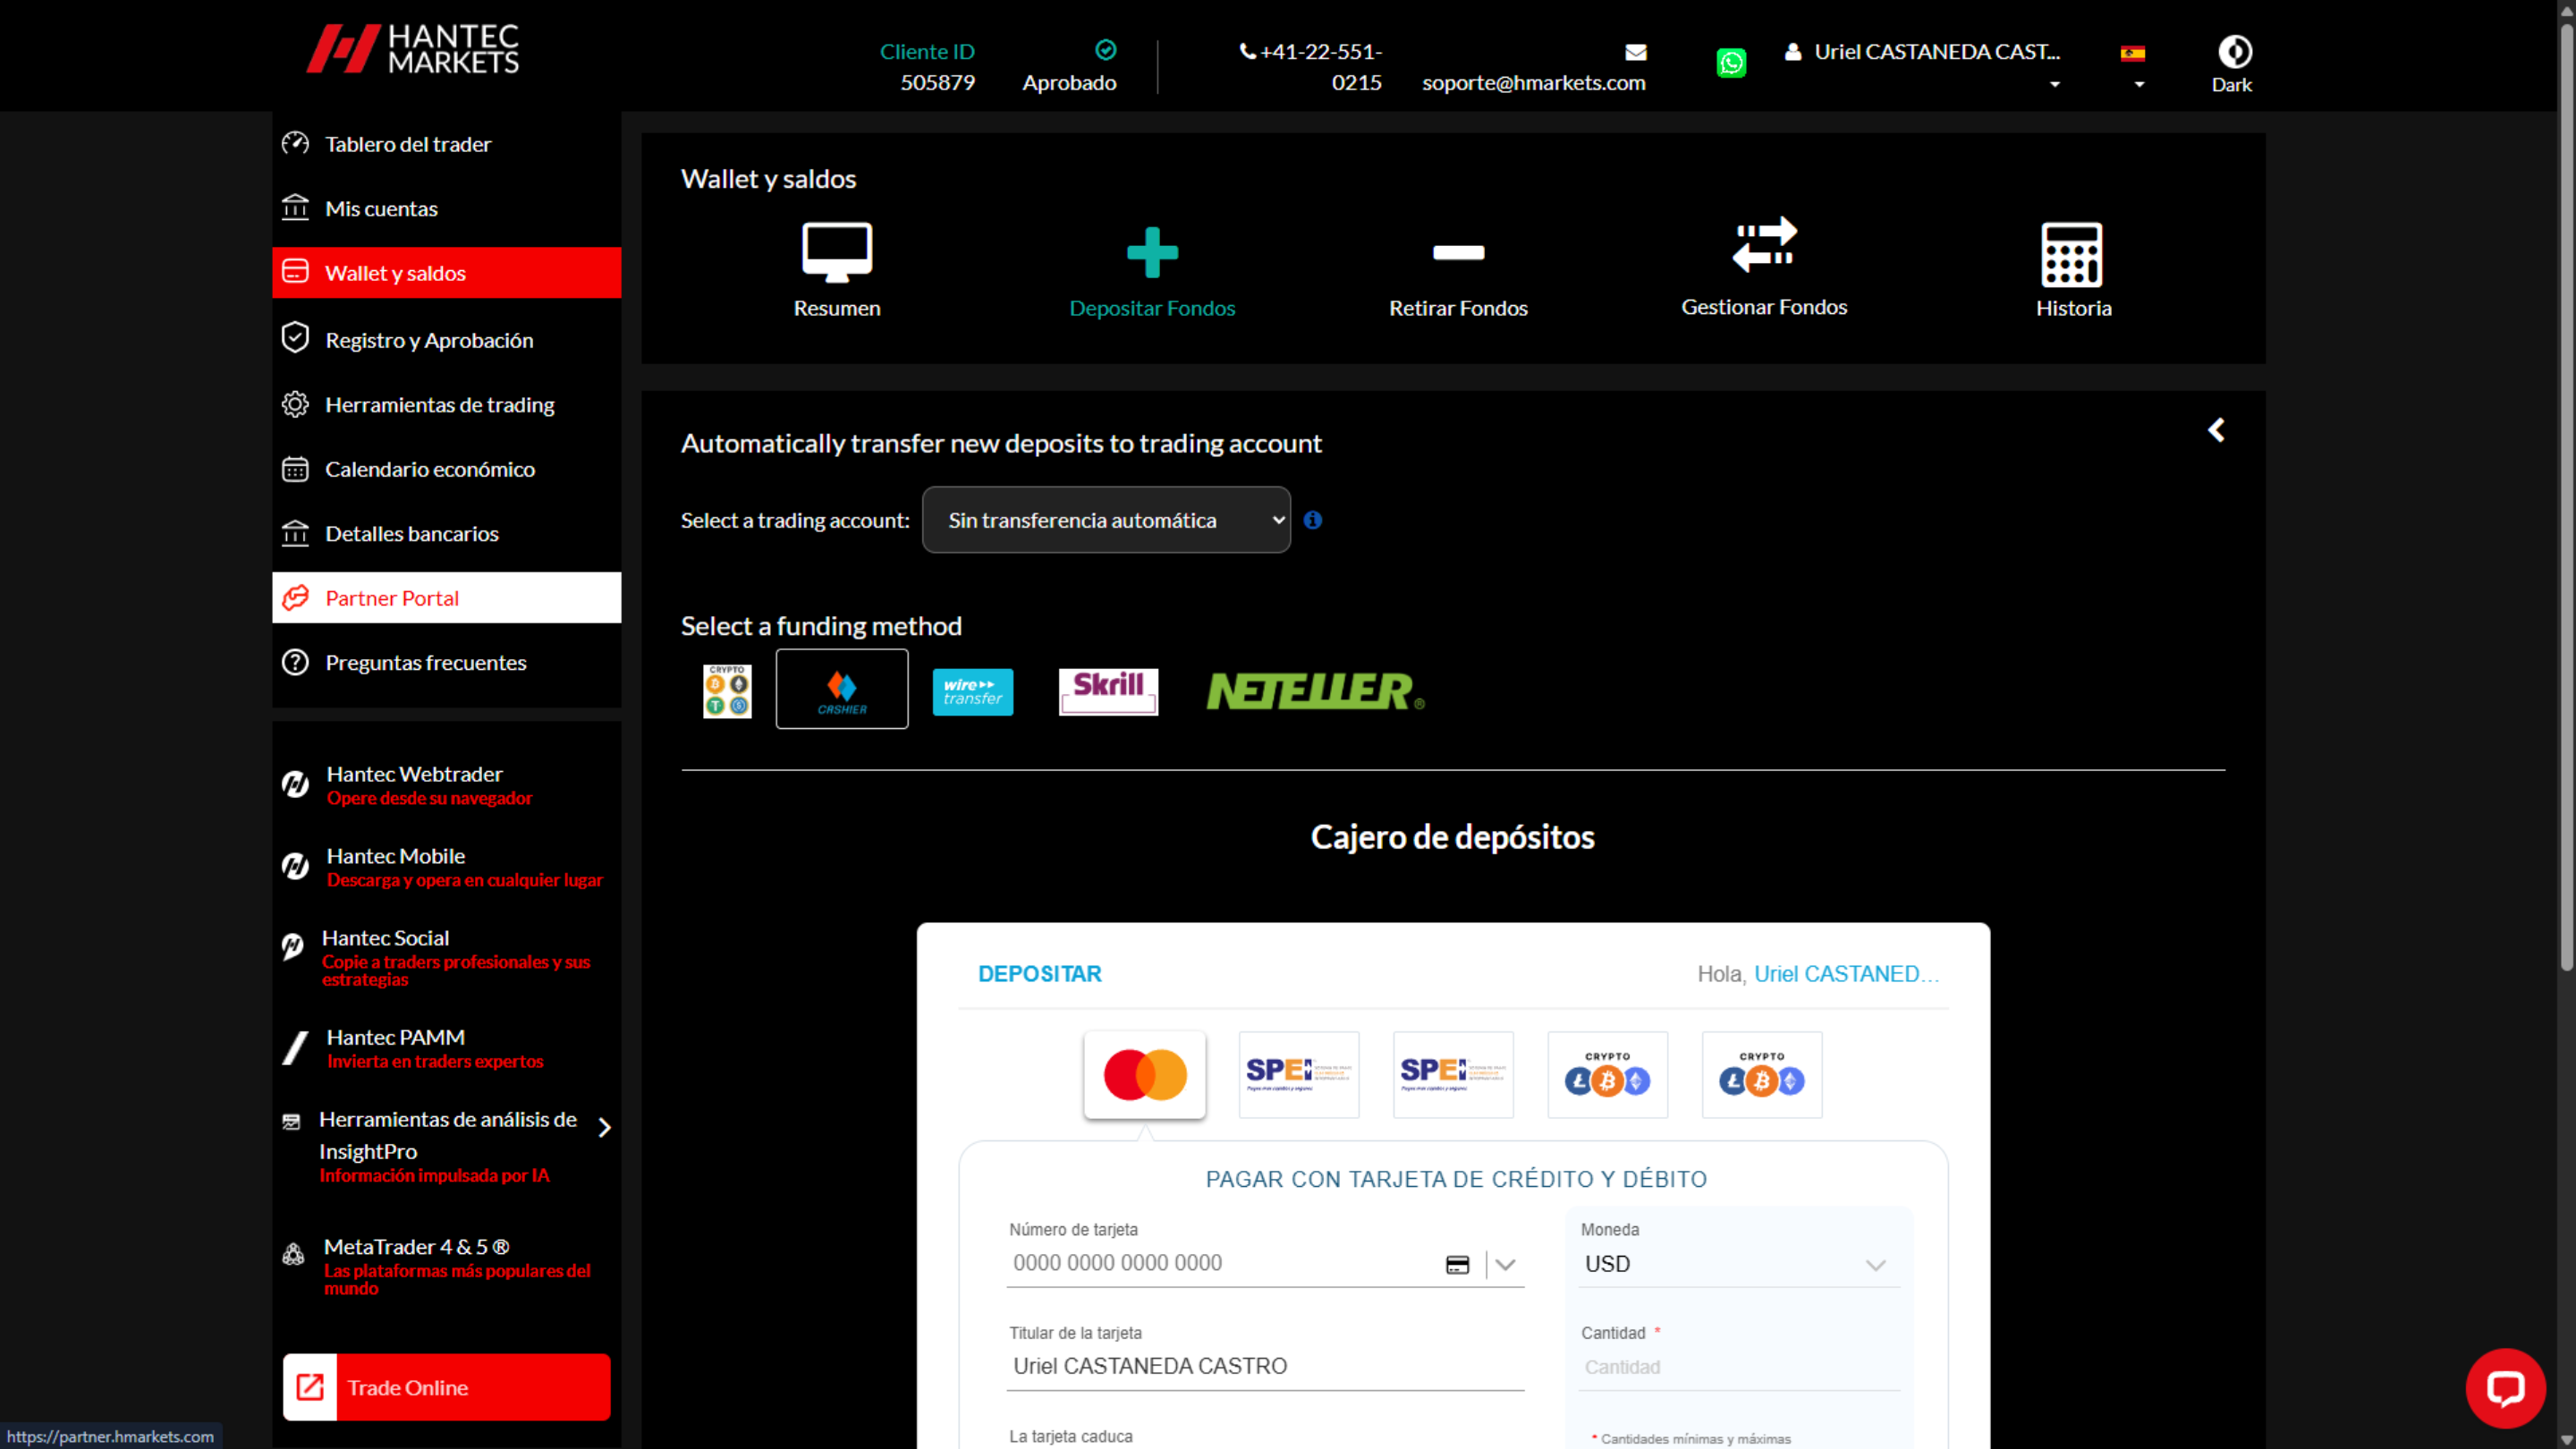Open the trading account selection dropdown

pos(1105,520)
